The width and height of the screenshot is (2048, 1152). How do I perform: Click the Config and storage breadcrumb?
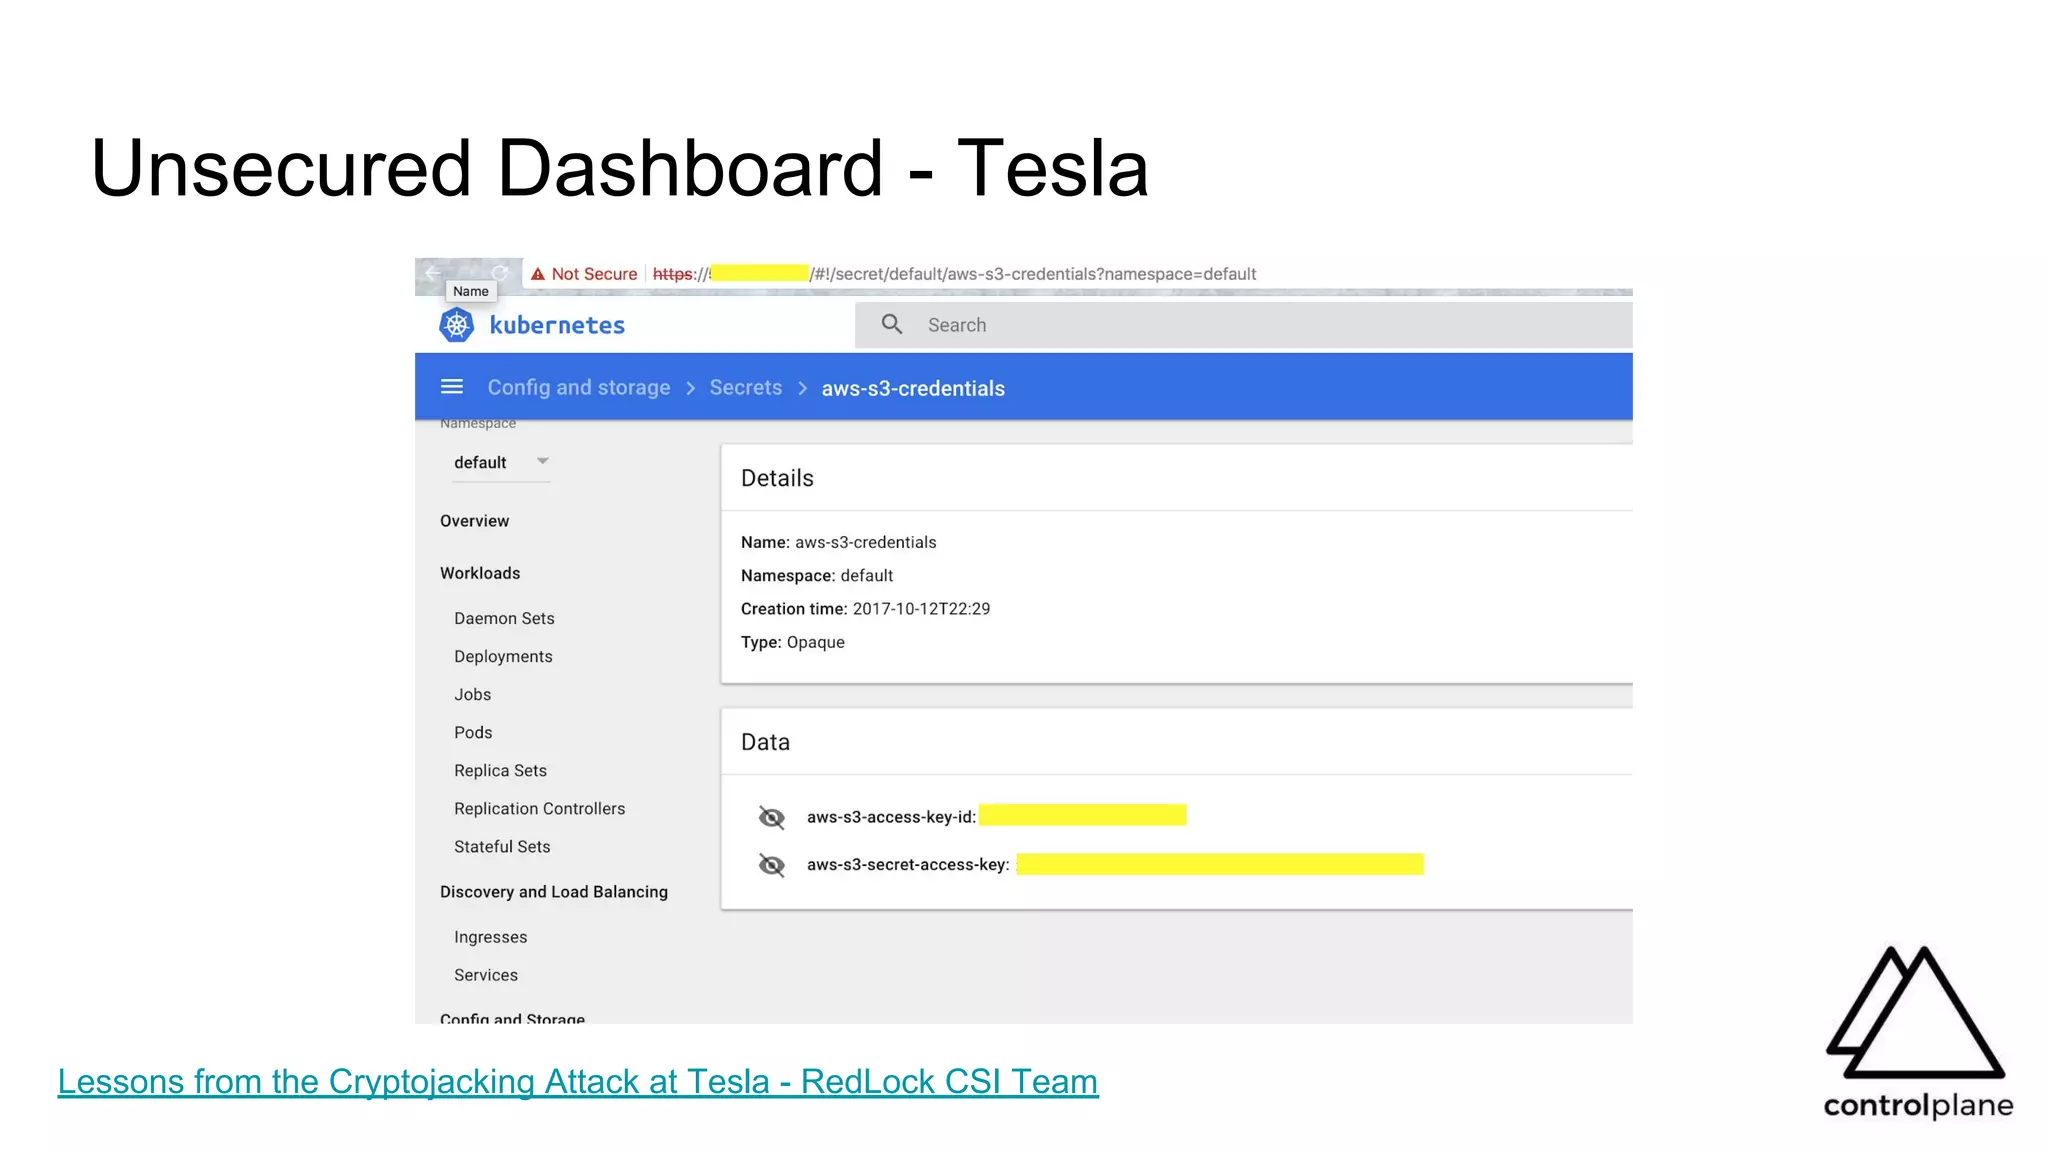[579, 387]
